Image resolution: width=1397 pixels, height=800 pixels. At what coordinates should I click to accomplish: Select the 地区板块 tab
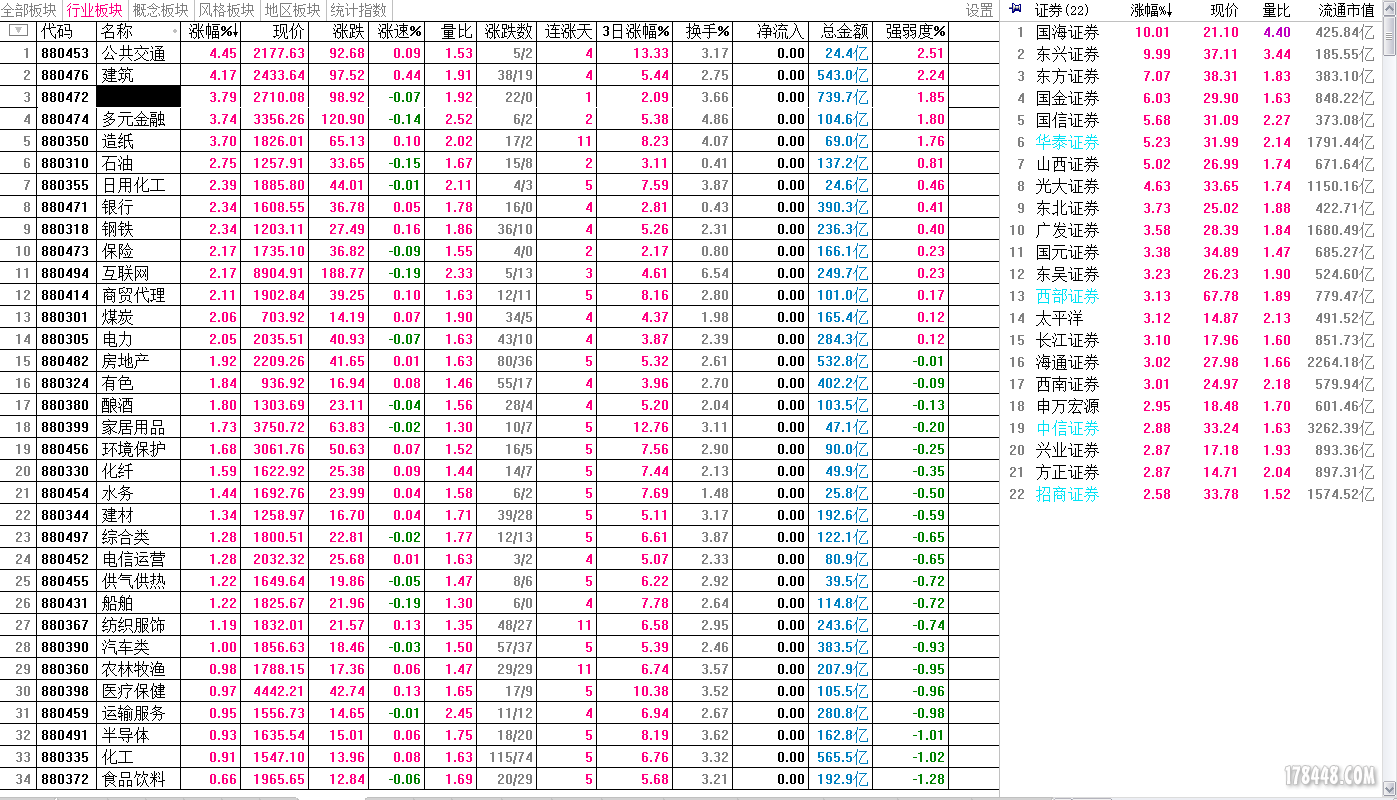[x=292, y=10]
